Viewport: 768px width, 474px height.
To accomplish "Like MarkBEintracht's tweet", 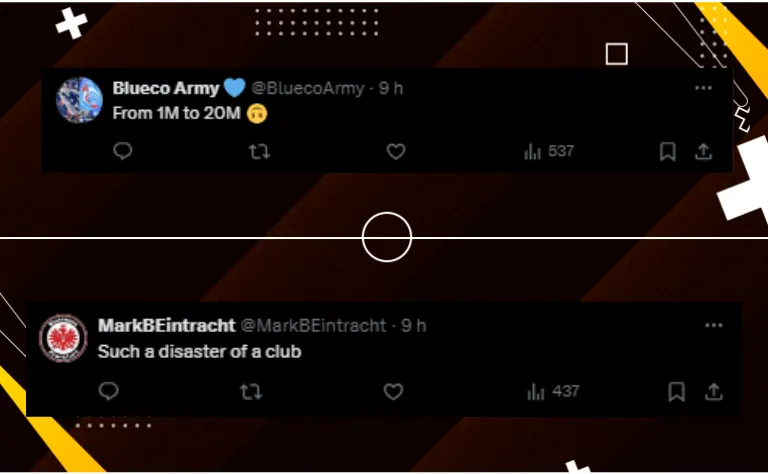I will pyautogui.click(x=393, y=392).
